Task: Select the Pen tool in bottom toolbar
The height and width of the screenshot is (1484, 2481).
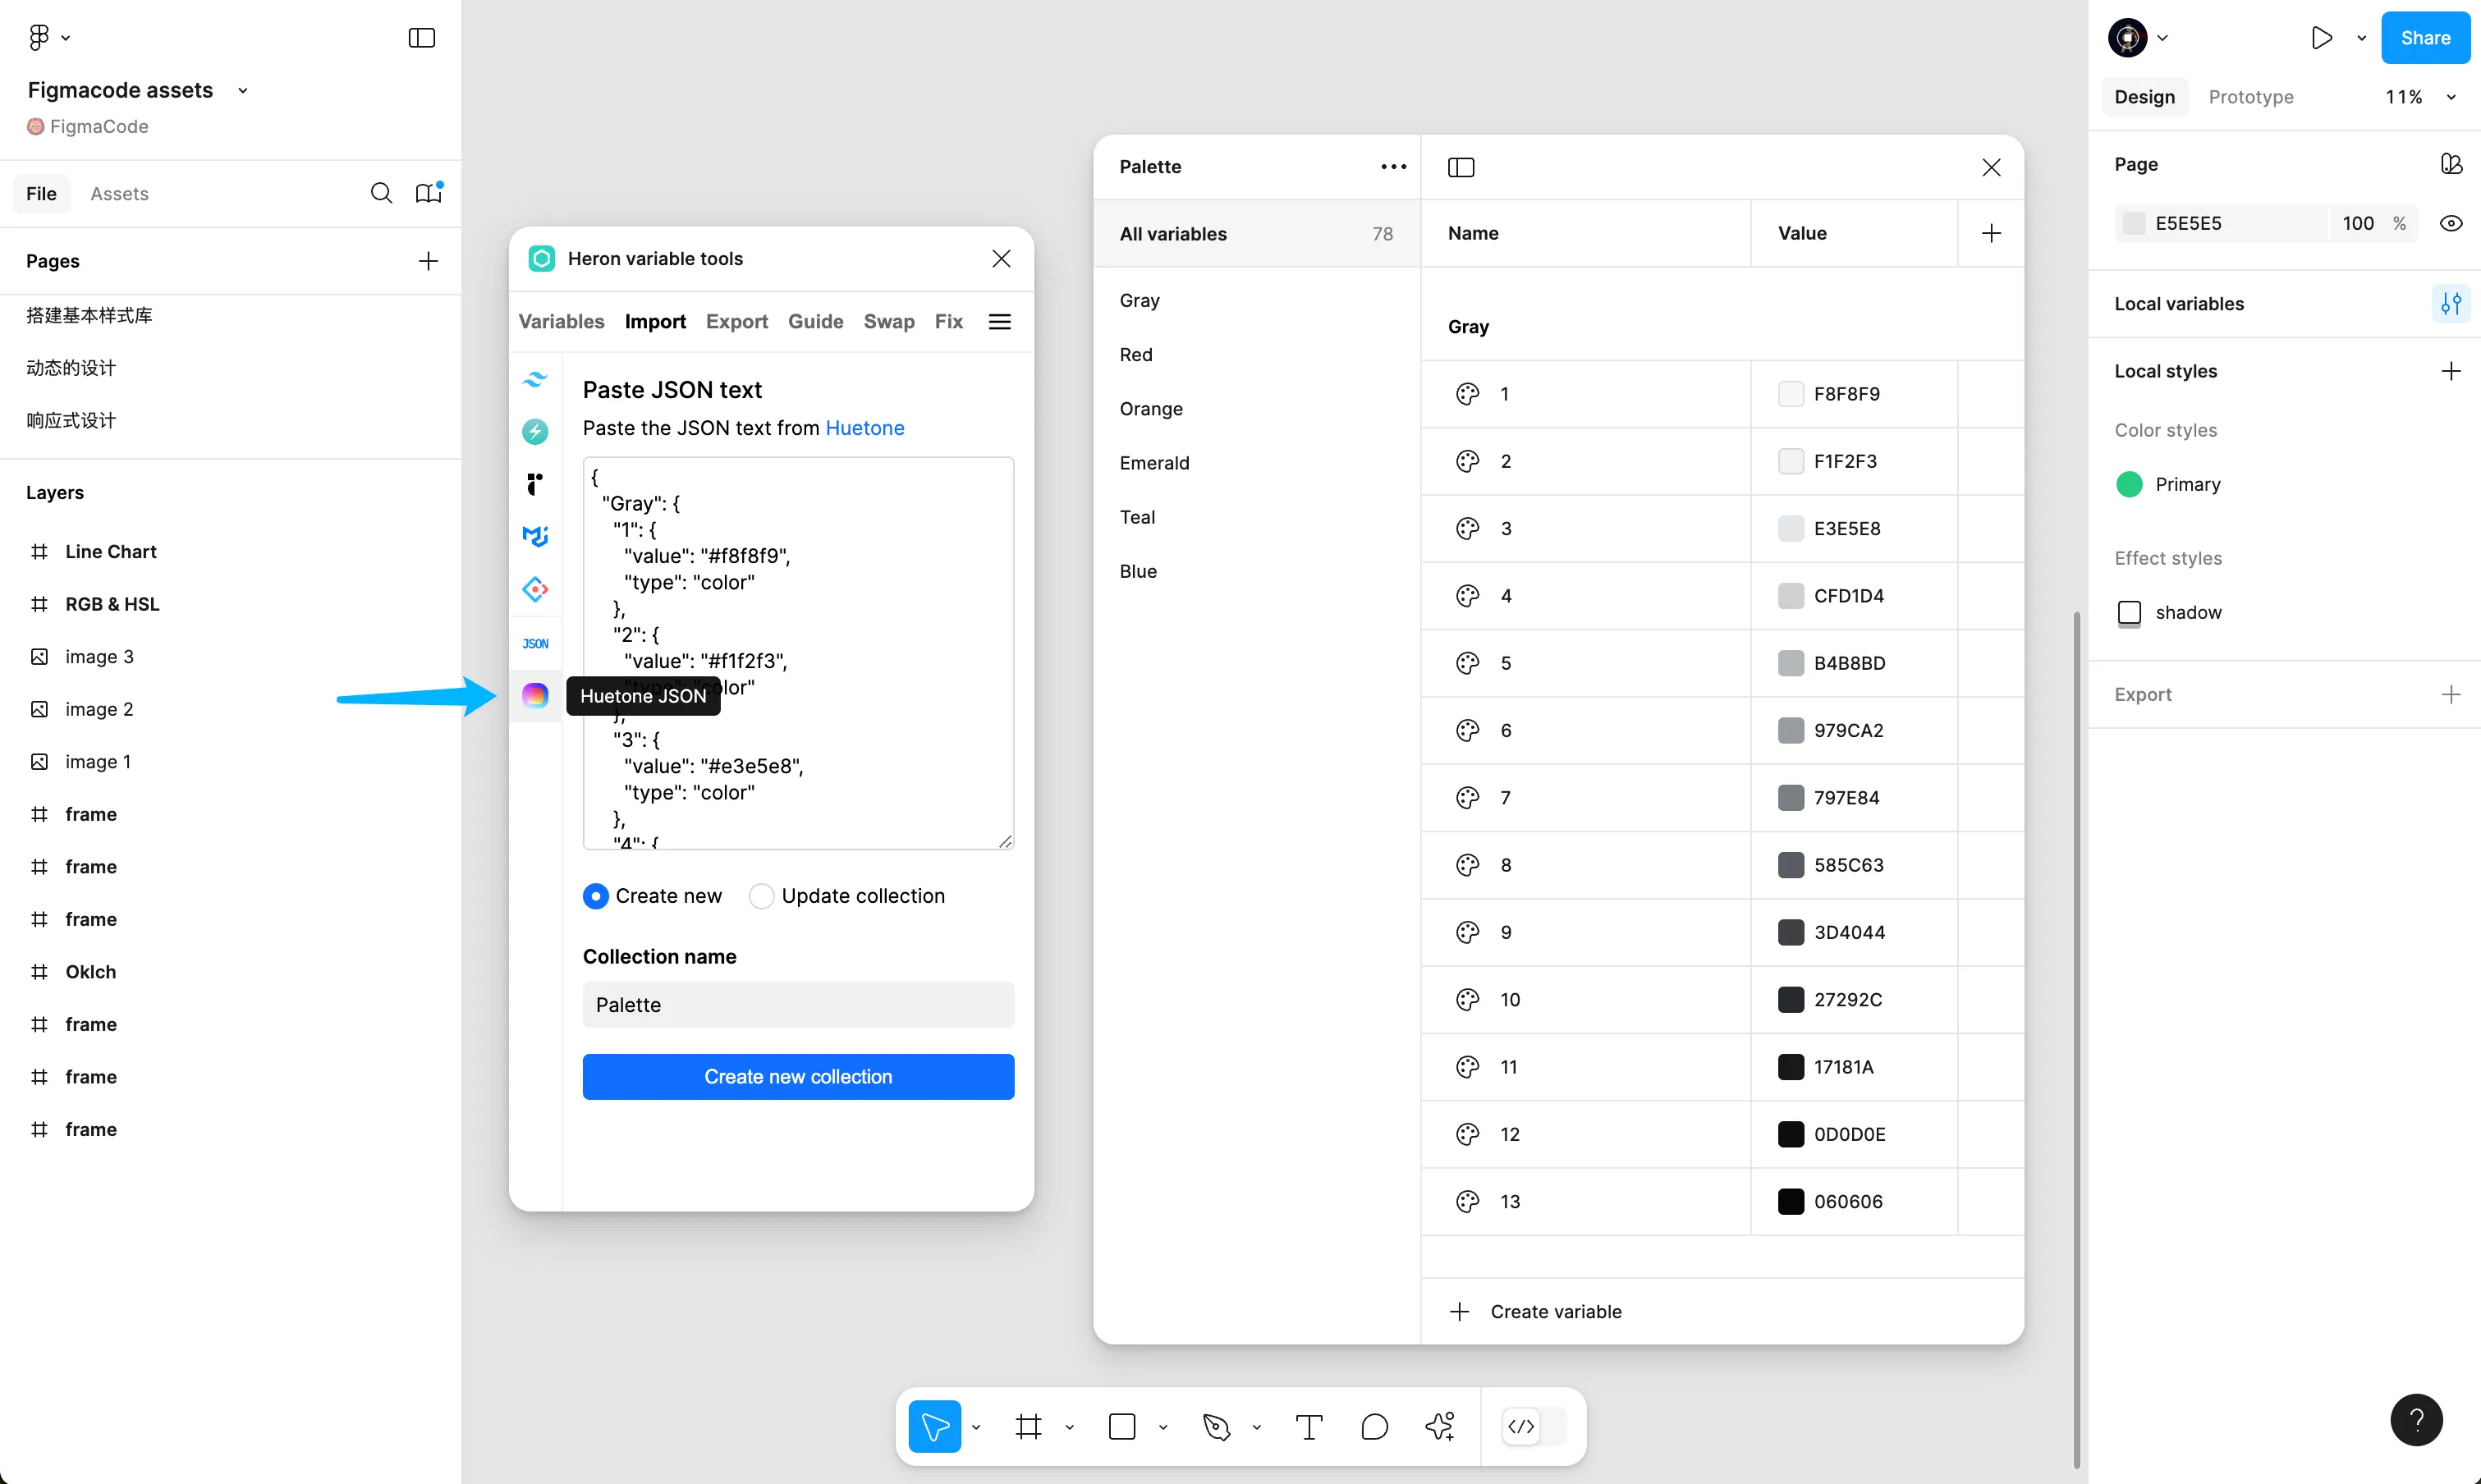Action: 1216,1427
